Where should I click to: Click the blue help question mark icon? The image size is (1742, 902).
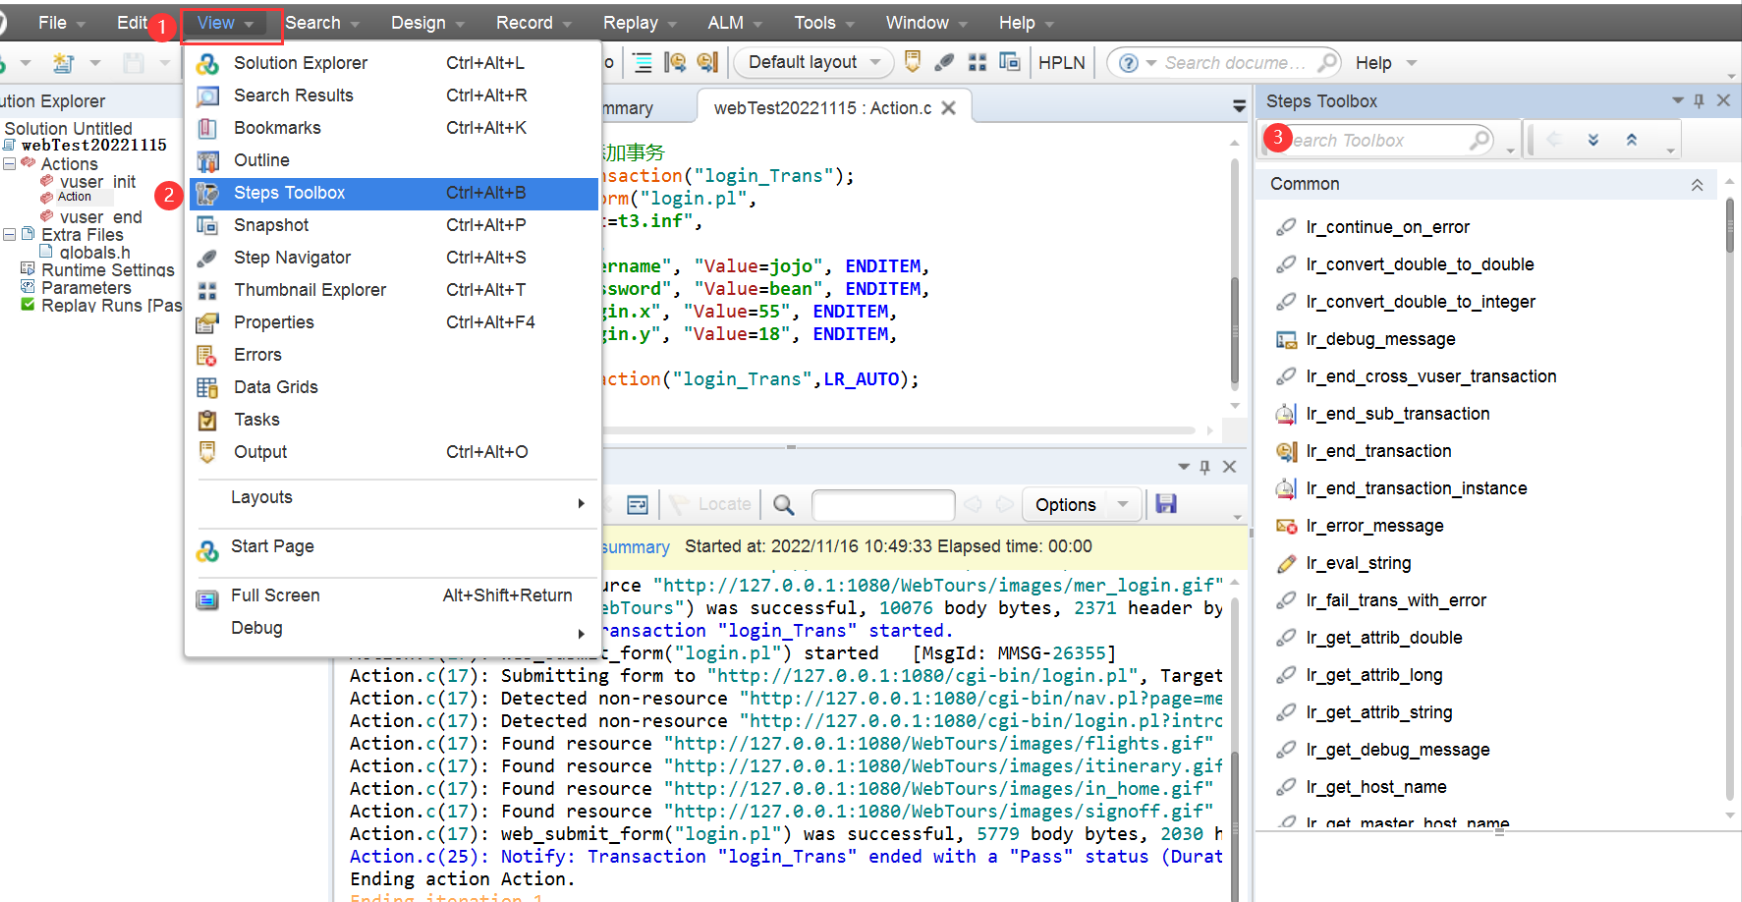(1128, 63)
